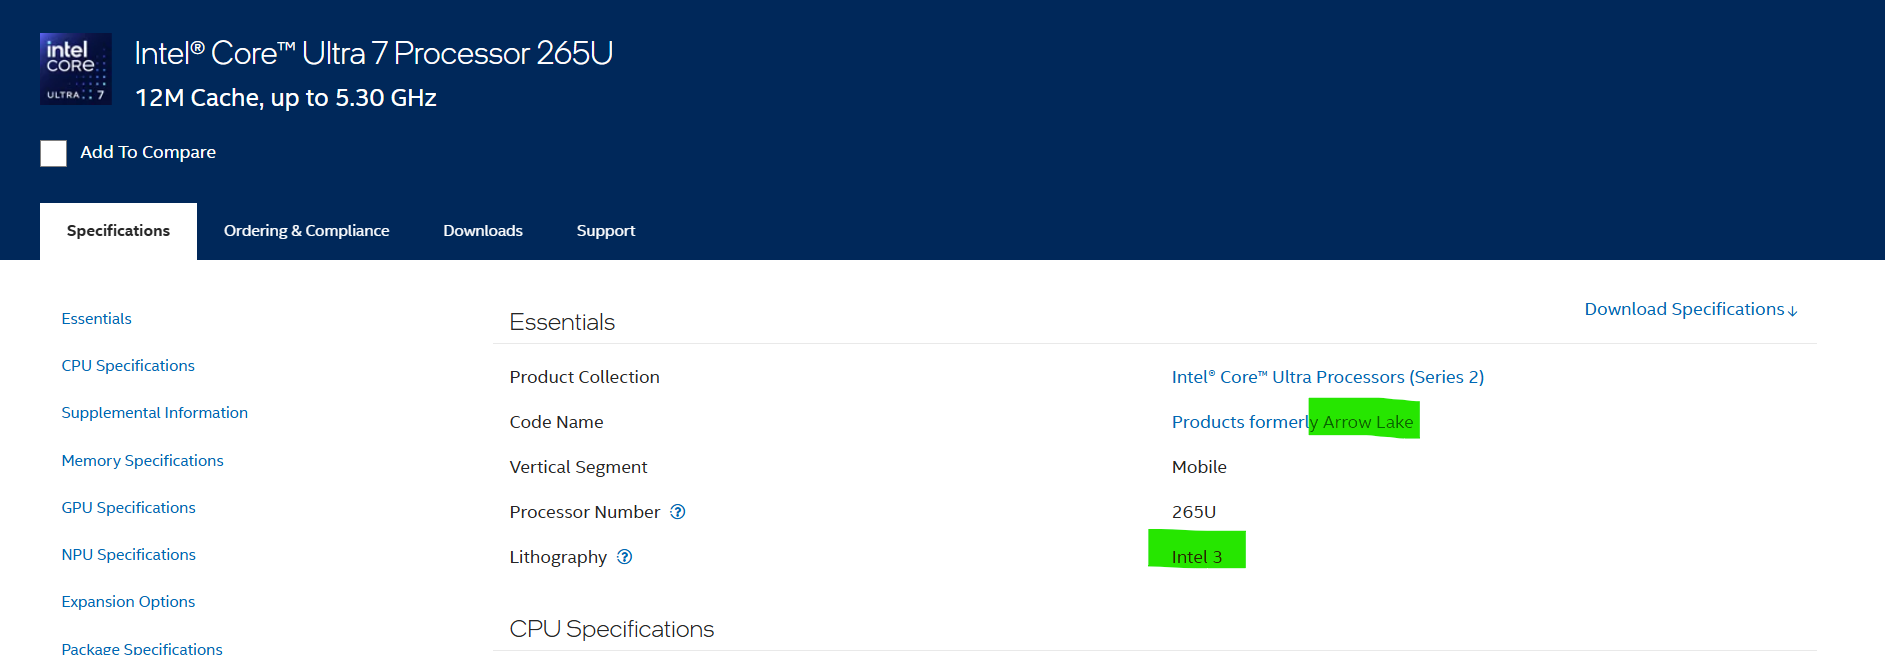Image resolution: width=1885 pixels, height=655 pixels.
Task: Click the Processor Number help question icon
Action: point(678,512)
